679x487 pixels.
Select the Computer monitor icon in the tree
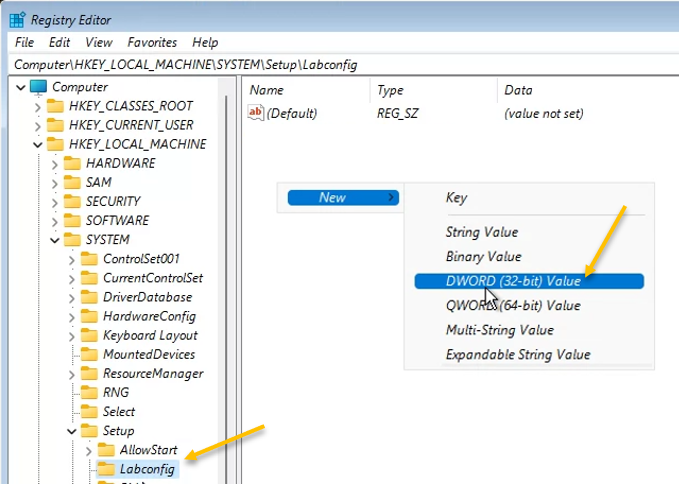tap(38, 87)
